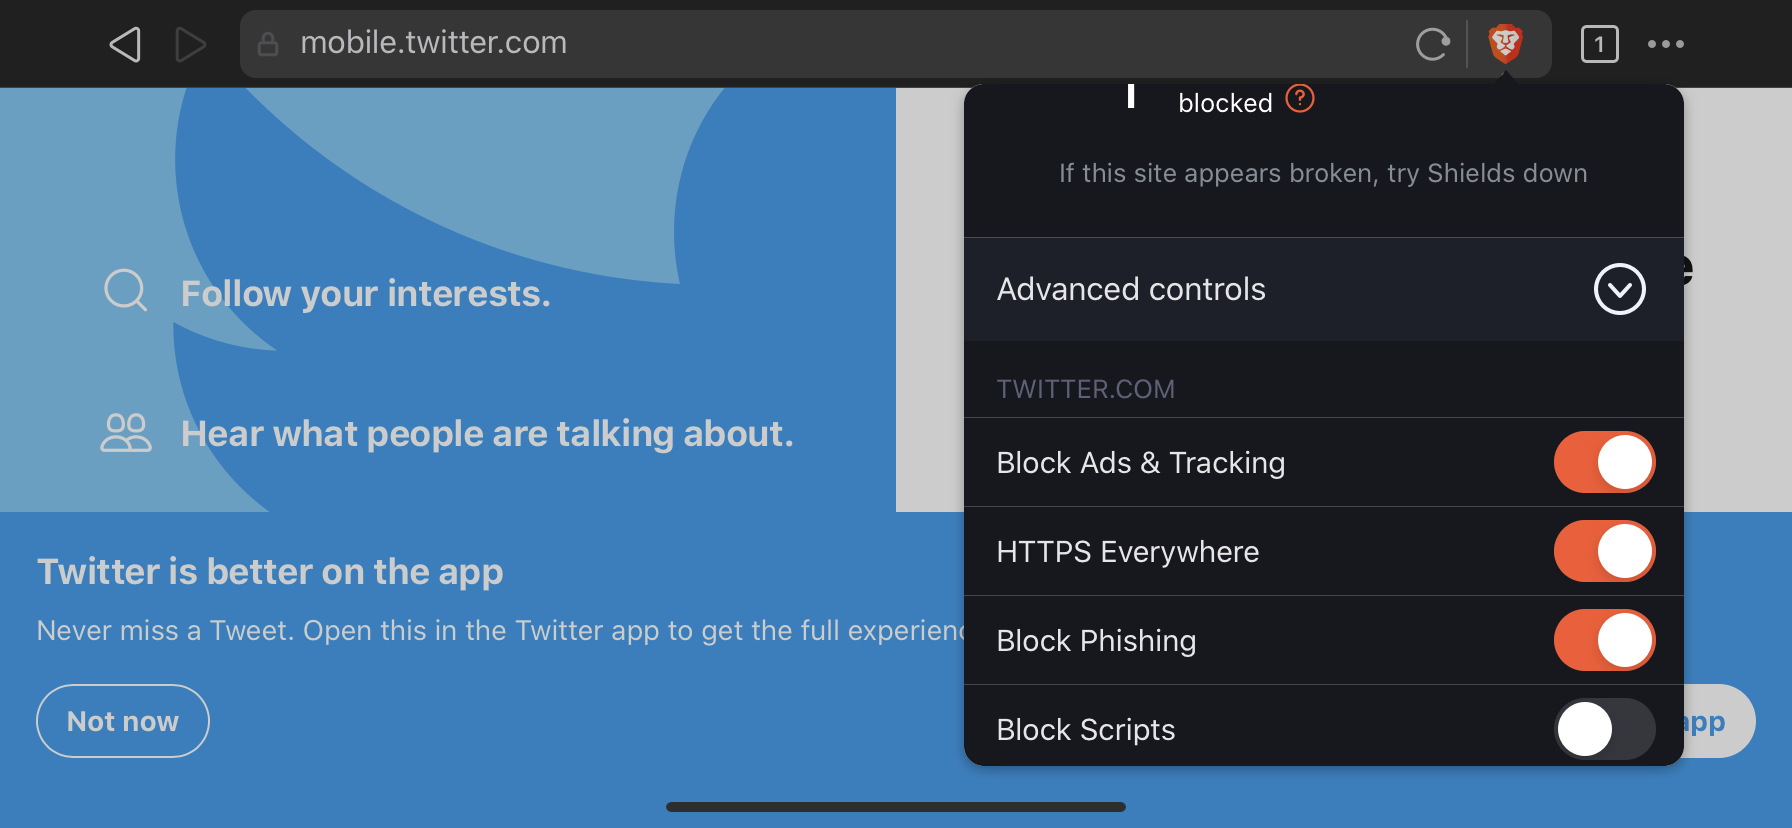Select the Not now button

pyautogui.click(x=123, y=721)
